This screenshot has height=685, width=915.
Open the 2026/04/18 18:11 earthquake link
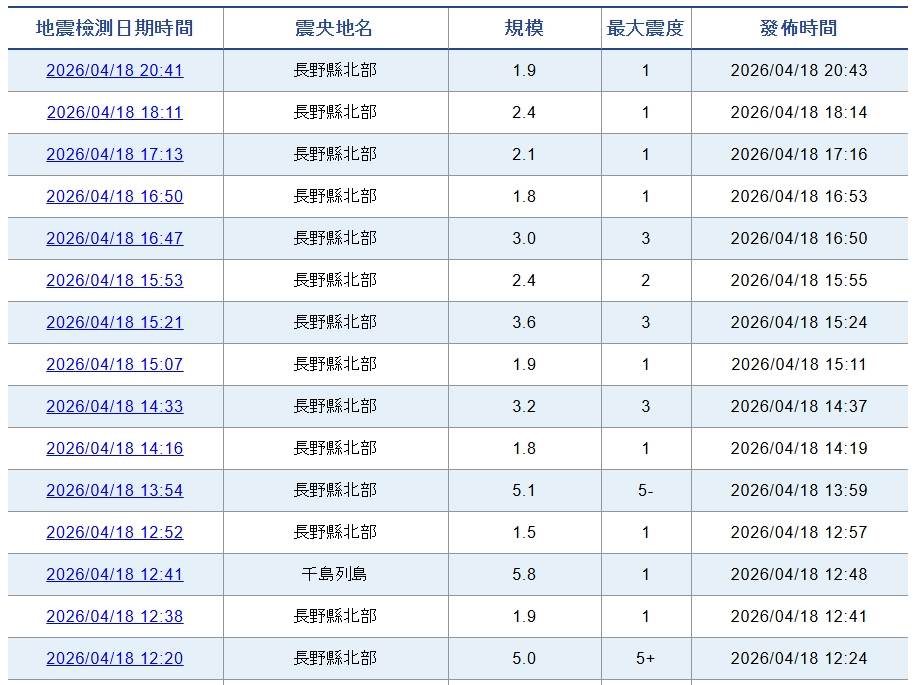pyautogui.click(x=115, y=112)
